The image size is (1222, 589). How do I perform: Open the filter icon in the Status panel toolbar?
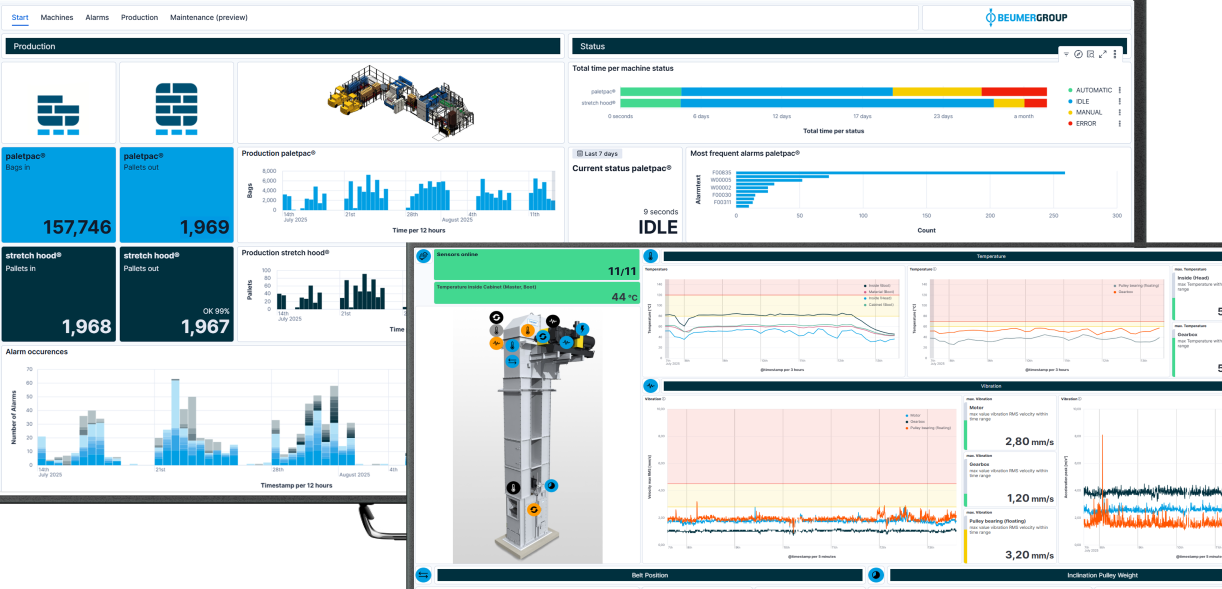tap(1066, 54)
